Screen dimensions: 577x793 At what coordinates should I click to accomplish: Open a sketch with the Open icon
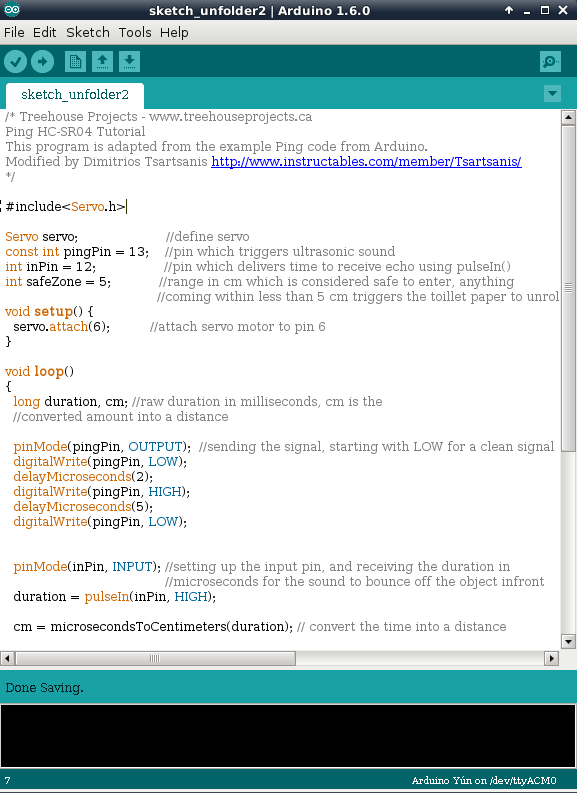(x=102, y=62)
